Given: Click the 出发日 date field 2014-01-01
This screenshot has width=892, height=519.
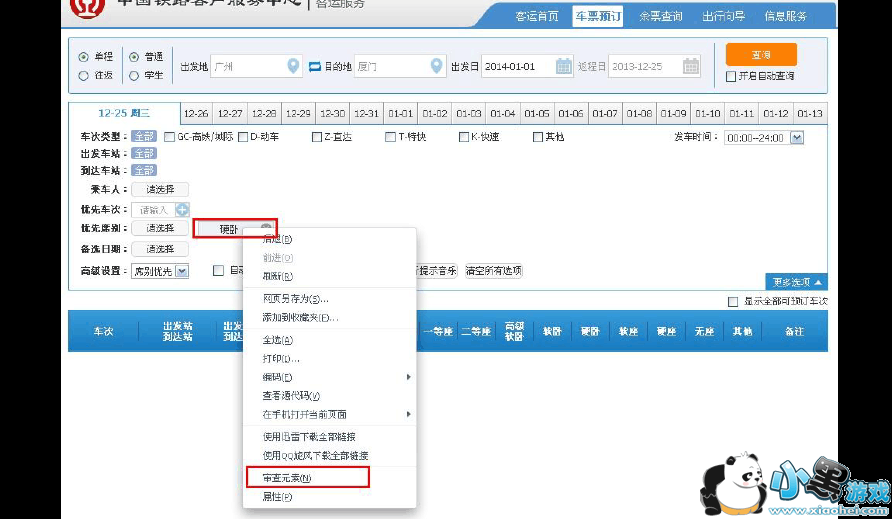Looking at the screenshot, I should (527, 67).
